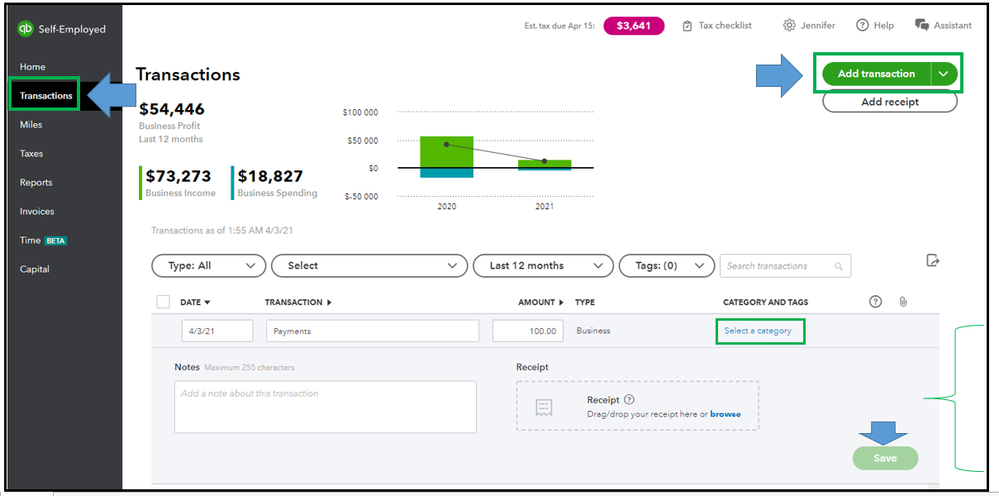Click the $3,641 estimated tax pill
The height and width of the screenshot is (496, 999).
(x=634, y=26)
